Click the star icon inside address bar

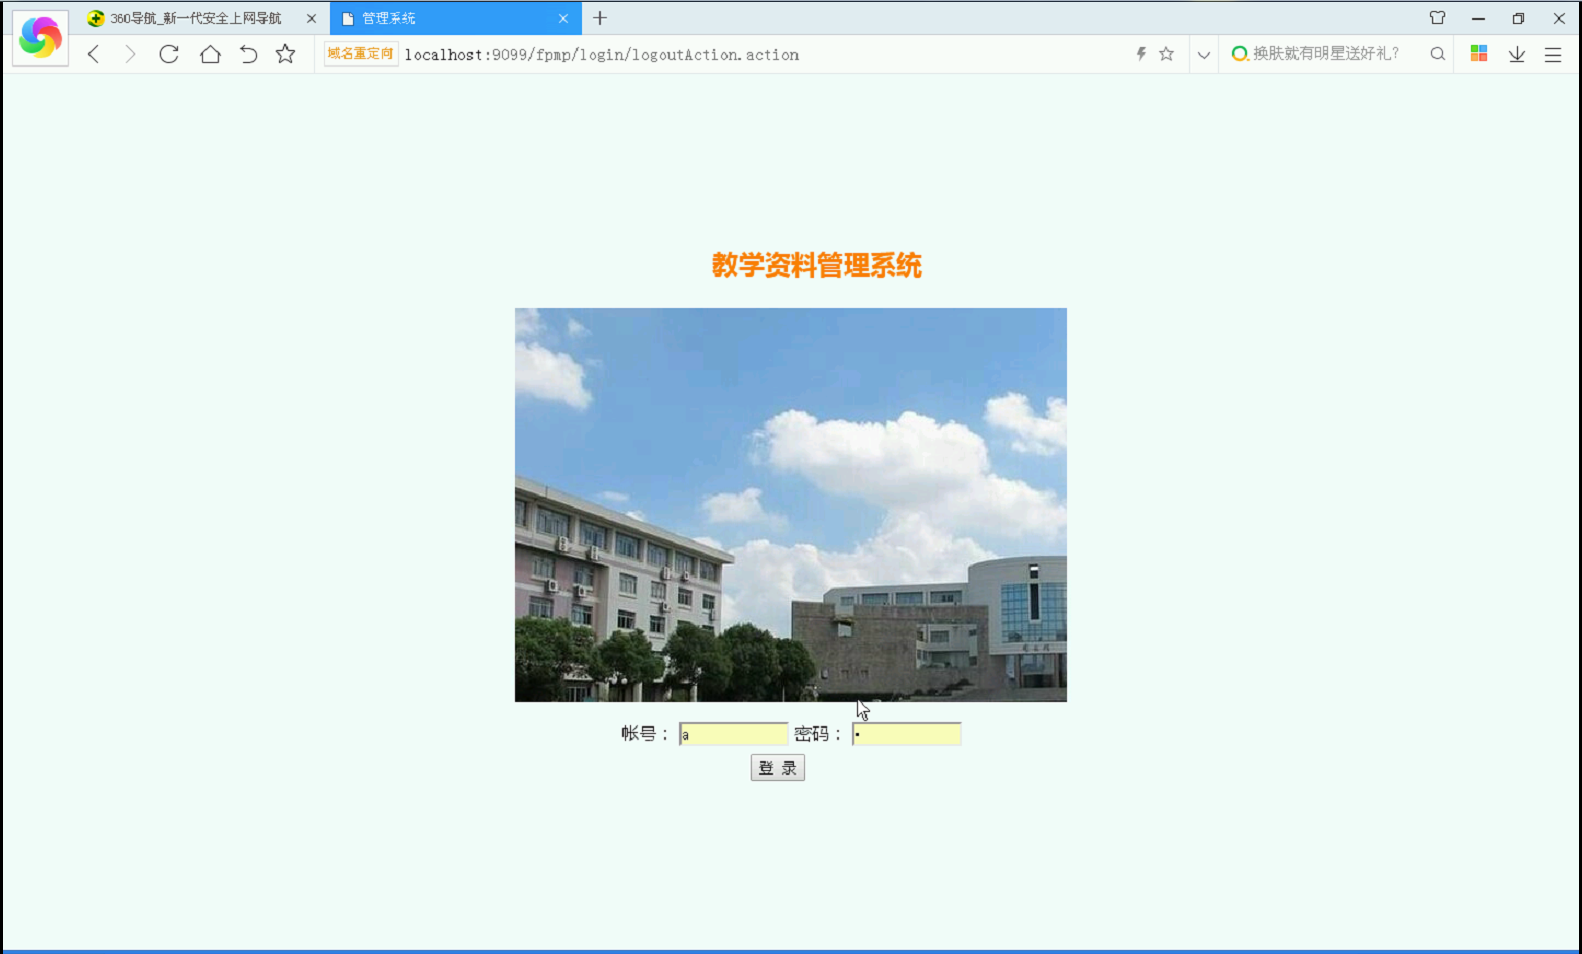pyautogui.click(x=1166, y=54)
